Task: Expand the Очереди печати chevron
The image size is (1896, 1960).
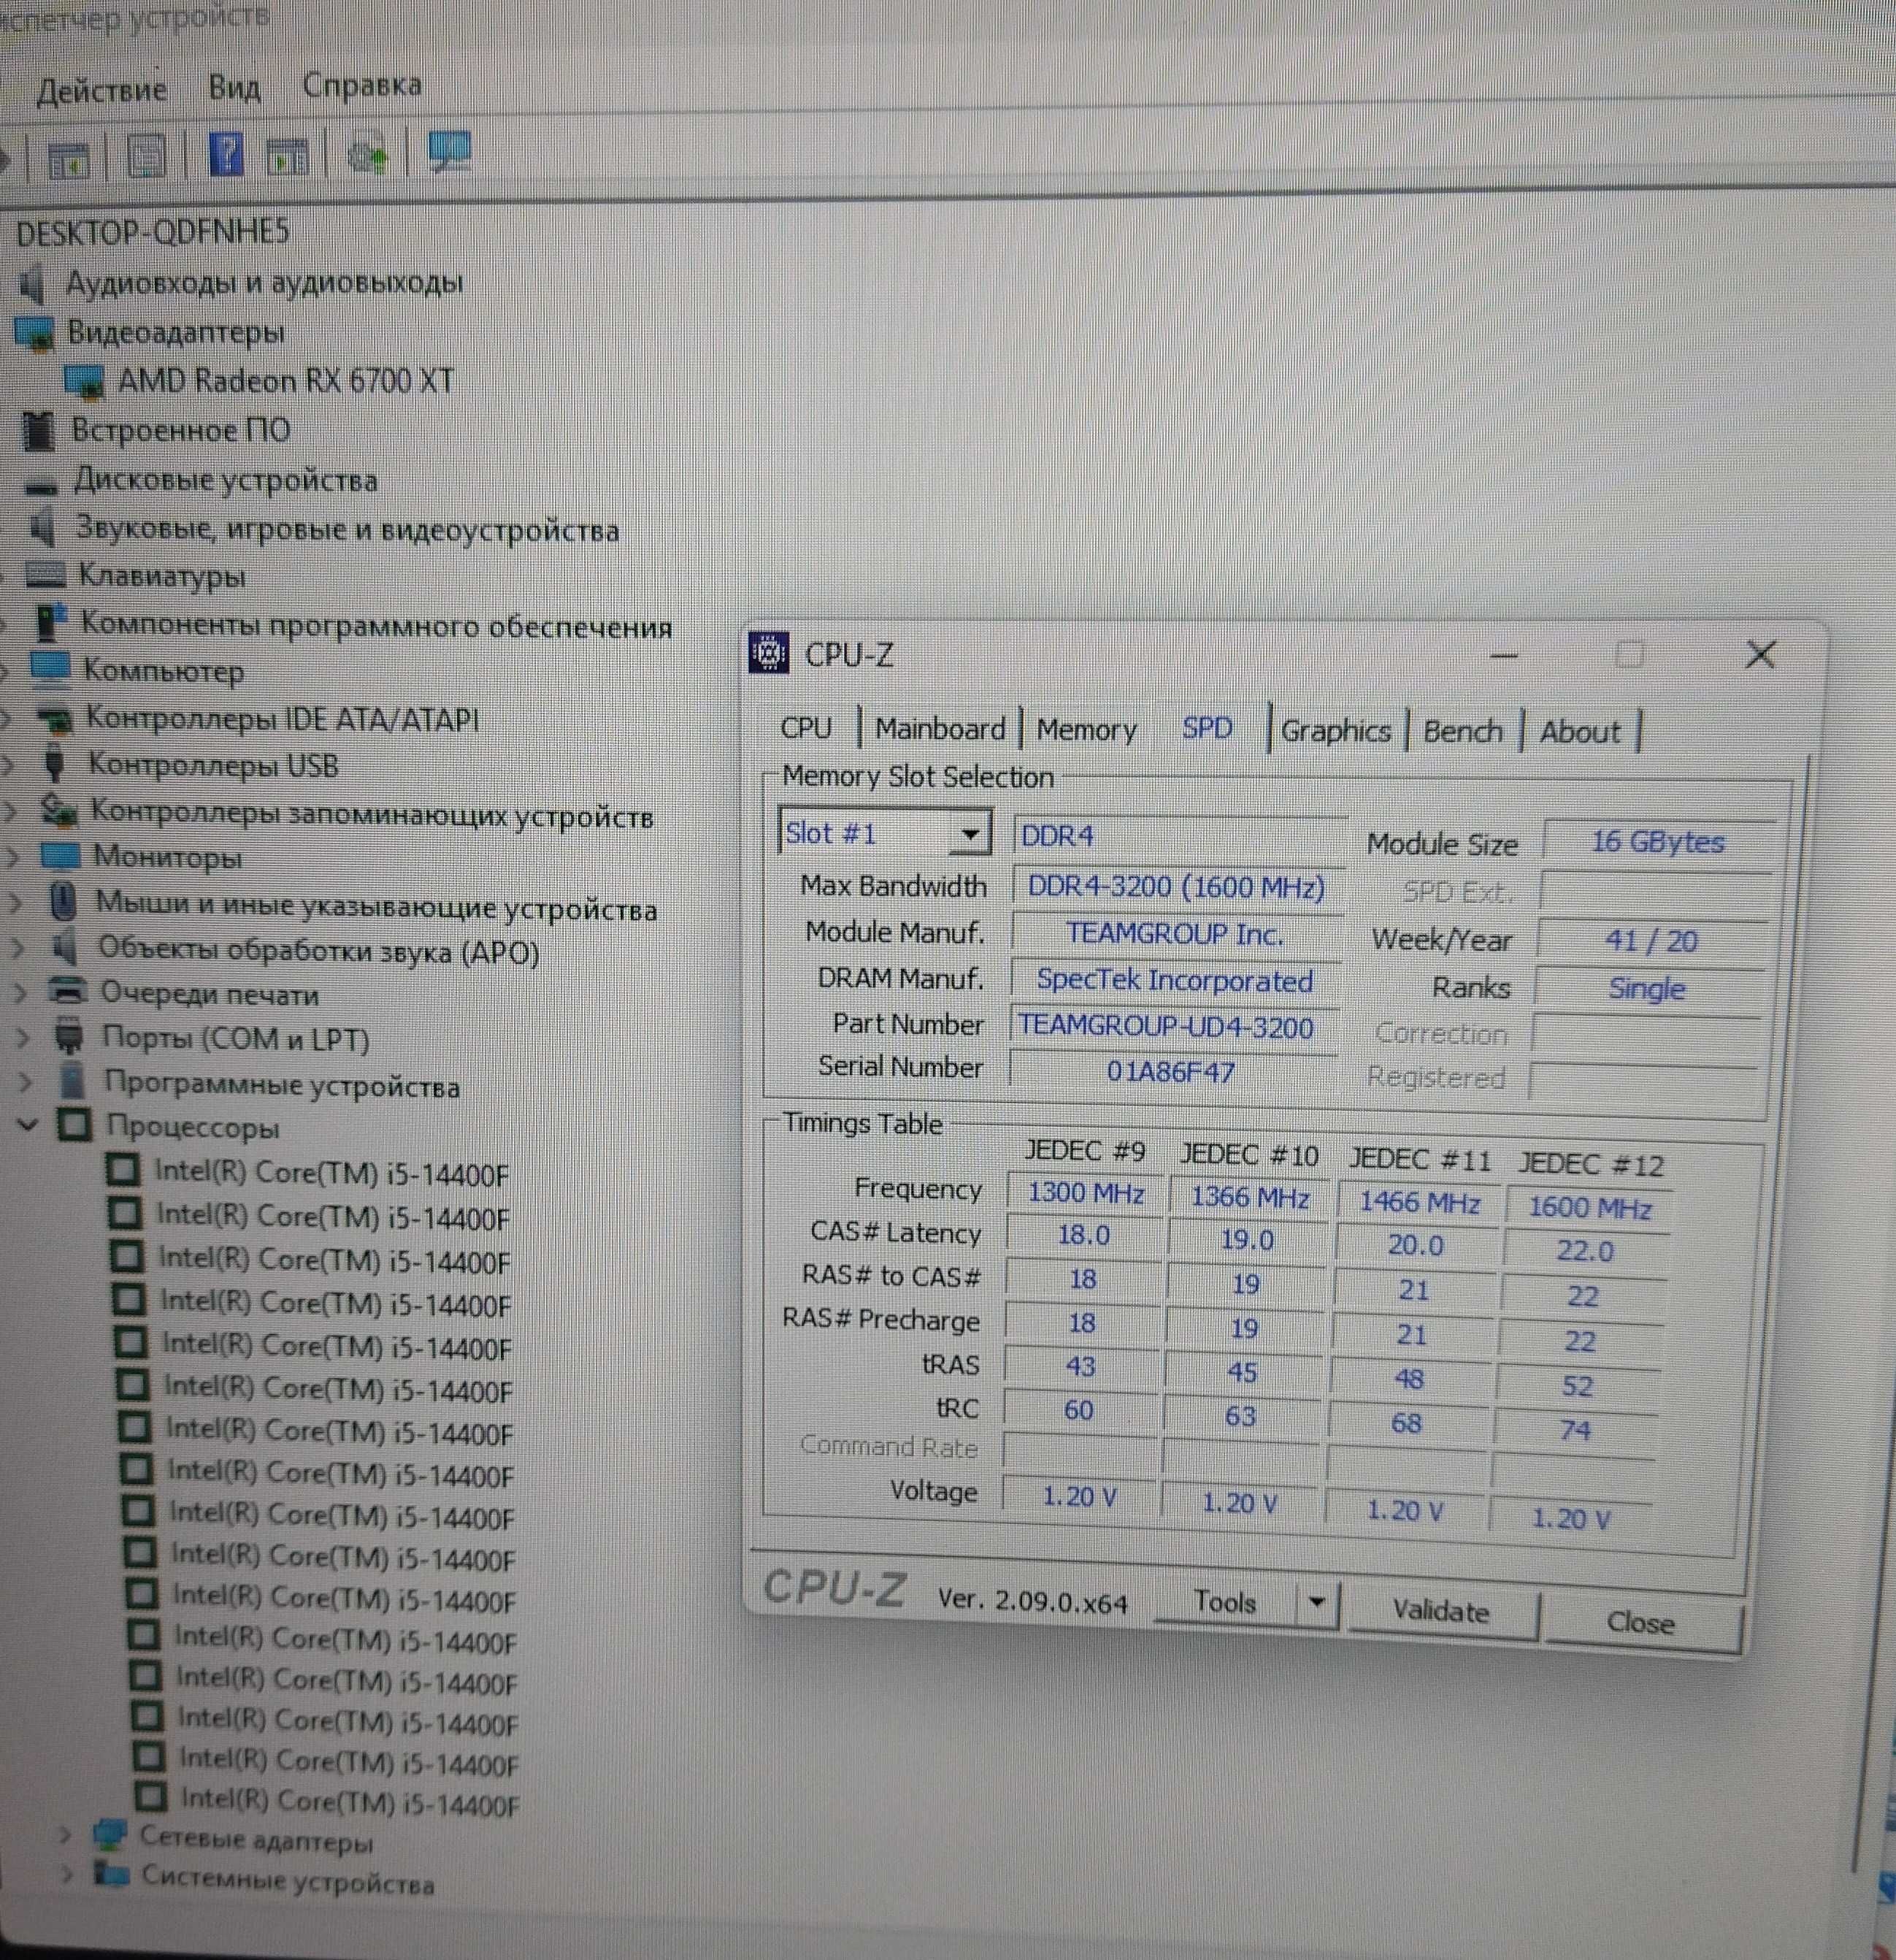Action: click(x=19, y=992)
